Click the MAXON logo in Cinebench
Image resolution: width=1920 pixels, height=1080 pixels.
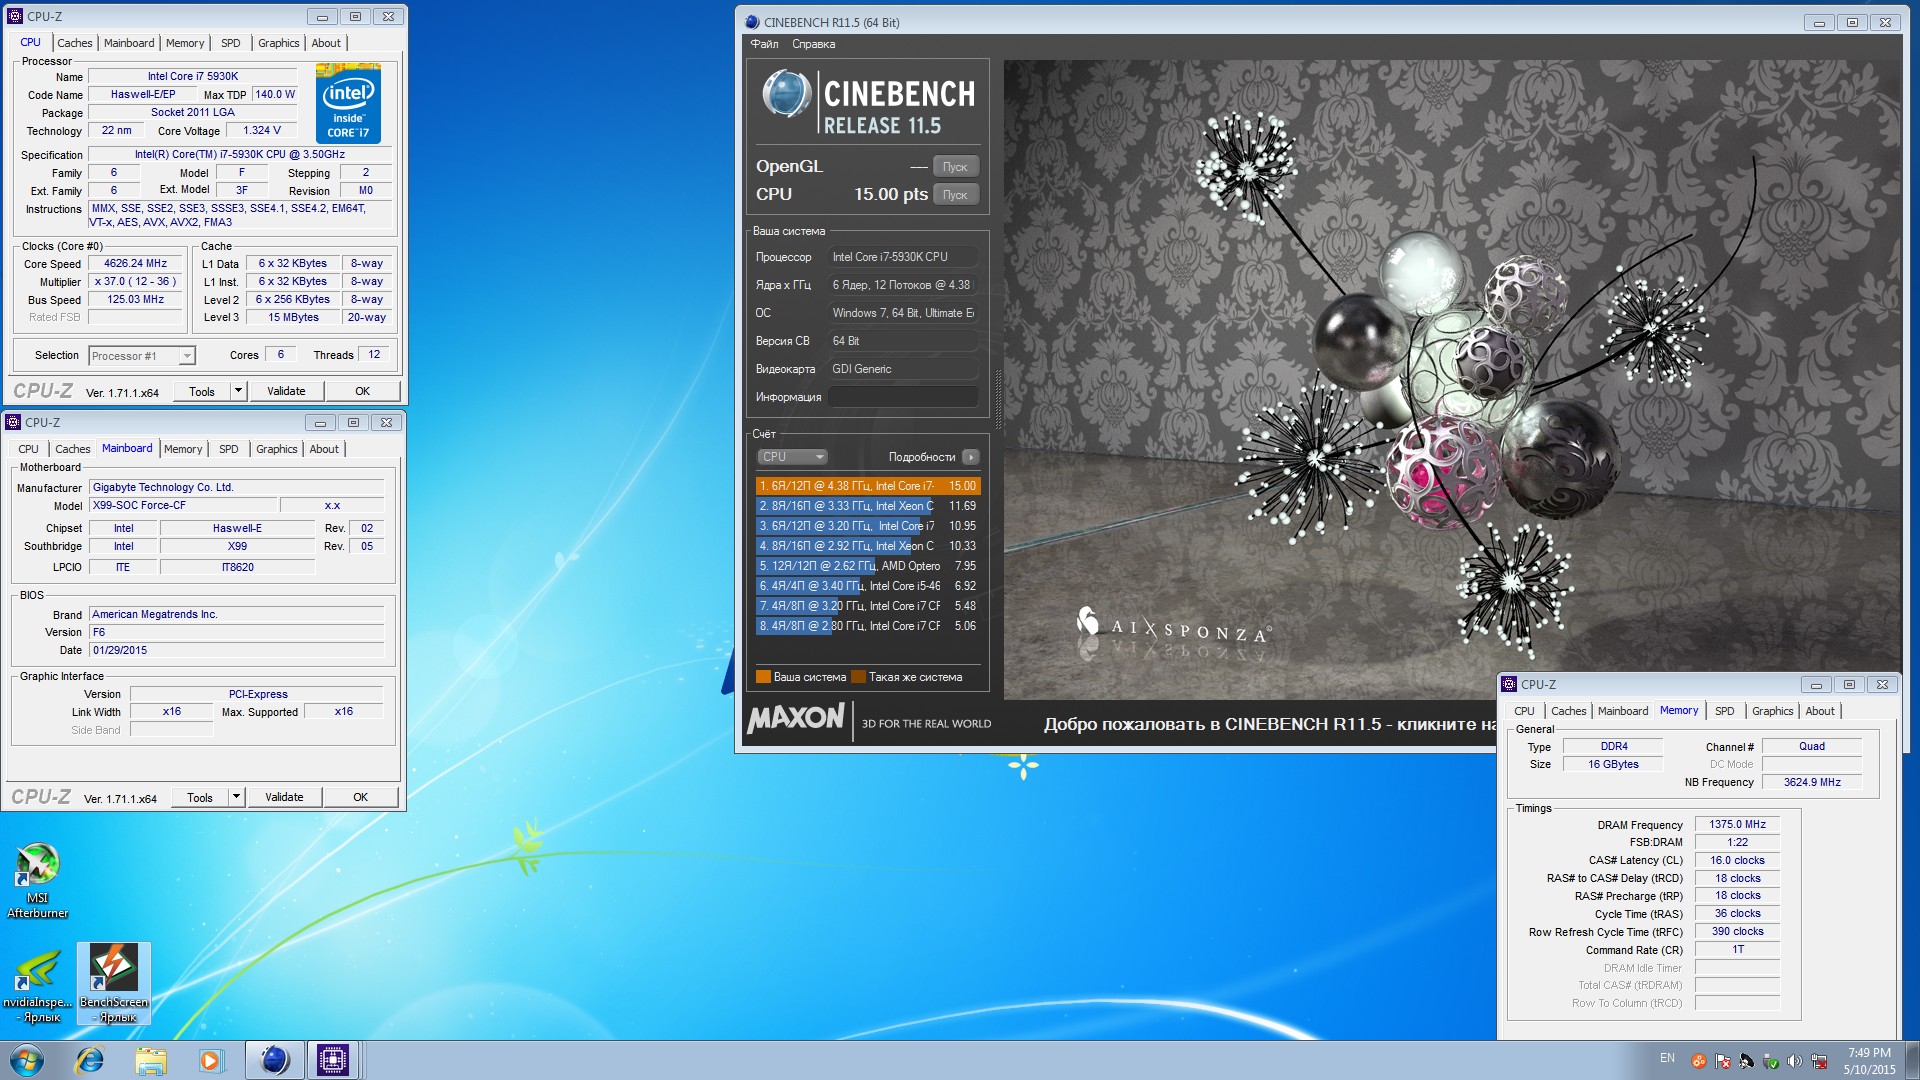(x=796, y=718)
